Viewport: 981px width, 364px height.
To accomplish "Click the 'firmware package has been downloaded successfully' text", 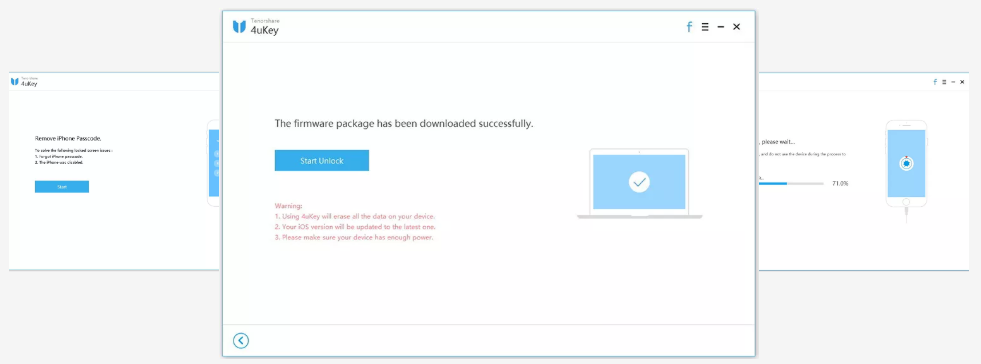I will point(404,124).
